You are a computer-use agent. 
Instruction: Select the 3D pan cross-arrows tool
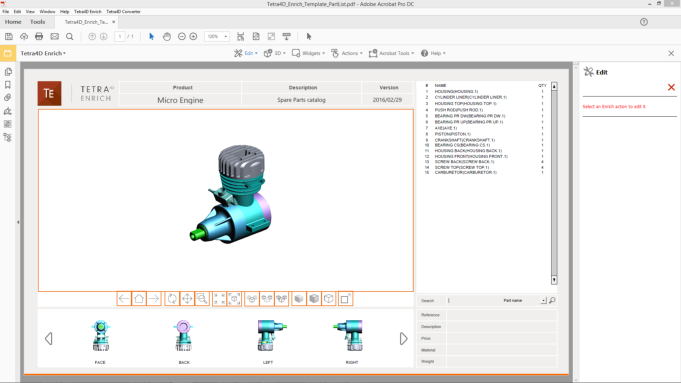(x=187, y=299)
